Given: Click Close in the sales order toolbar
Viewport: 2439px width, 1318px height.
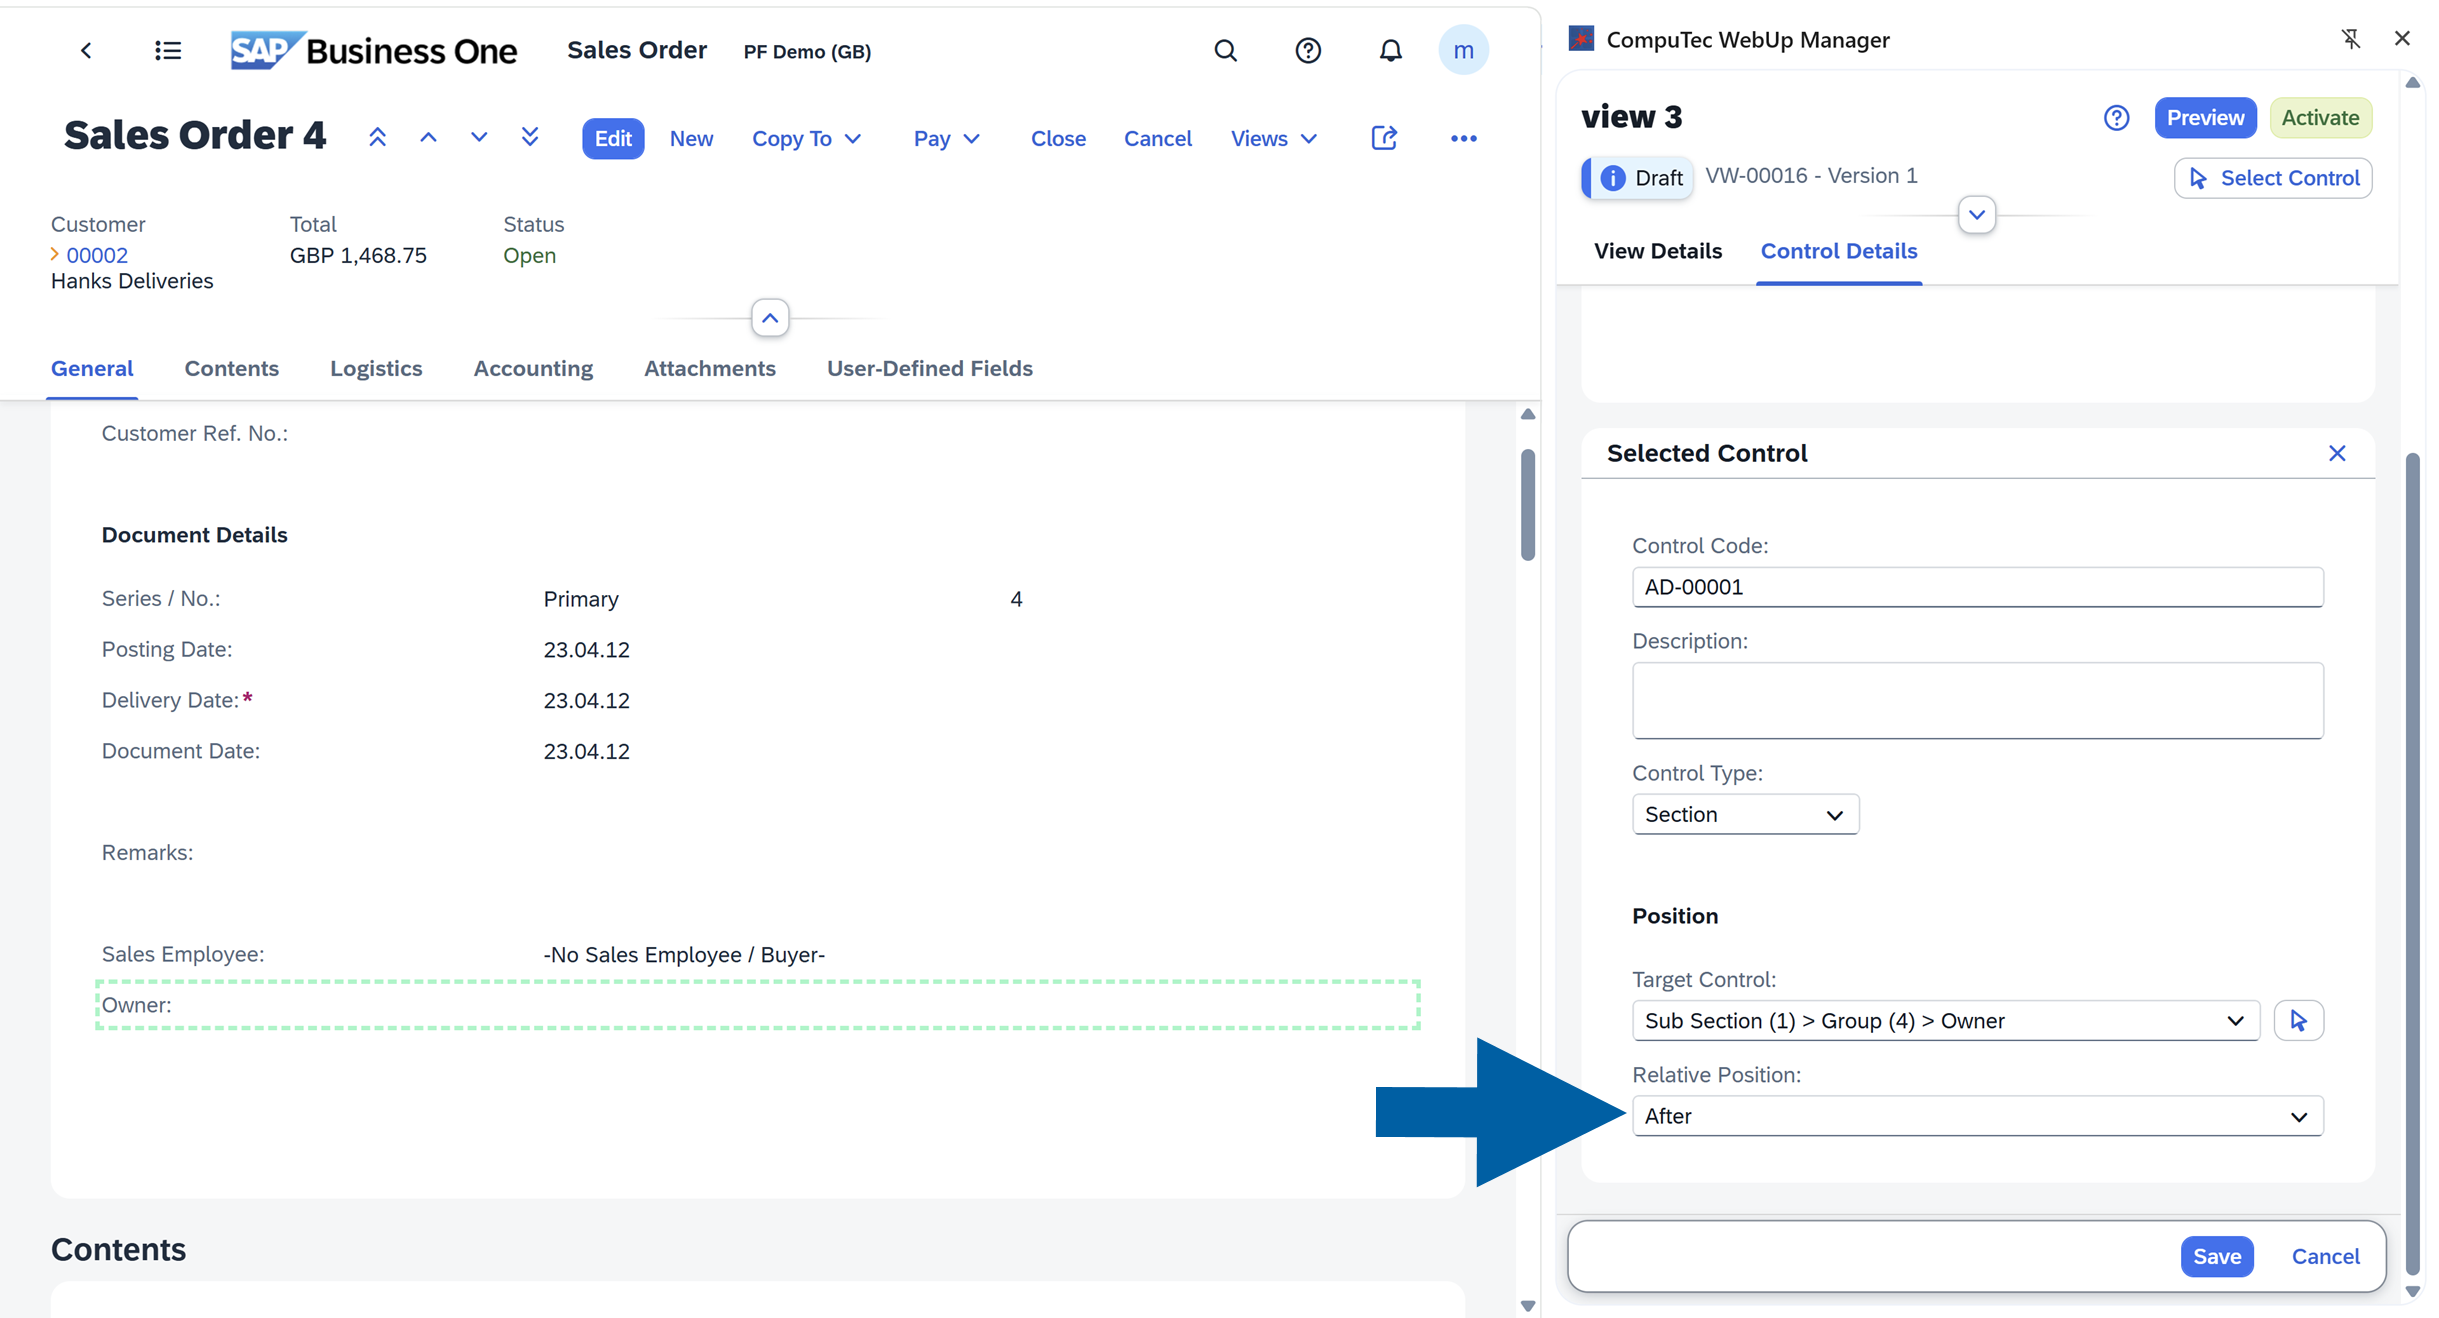Looking at the screenshot, I should (x=1058, y=139).
